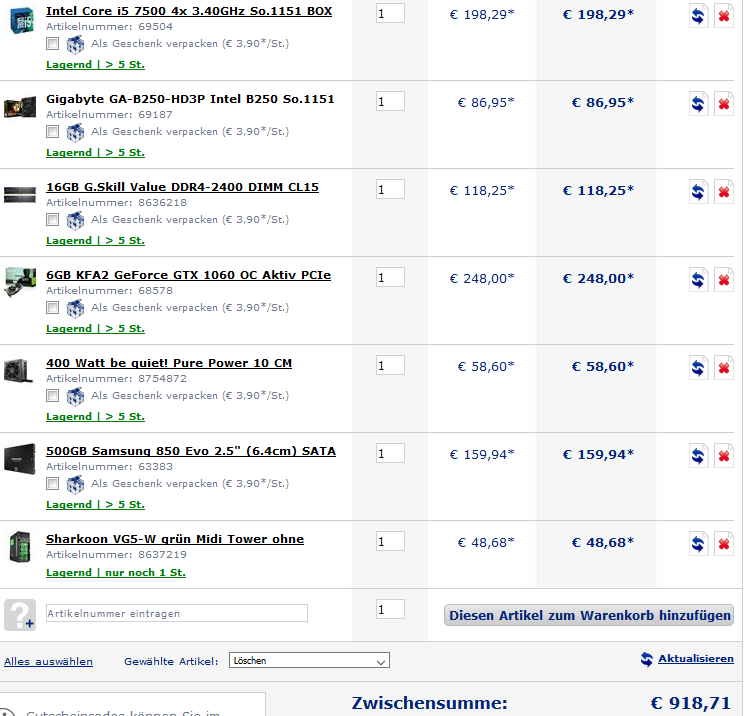Screen dimensions: 745x716
Task: Remove Sharkoon VG5-W case from cart
Action: click(x=724, y=544)
